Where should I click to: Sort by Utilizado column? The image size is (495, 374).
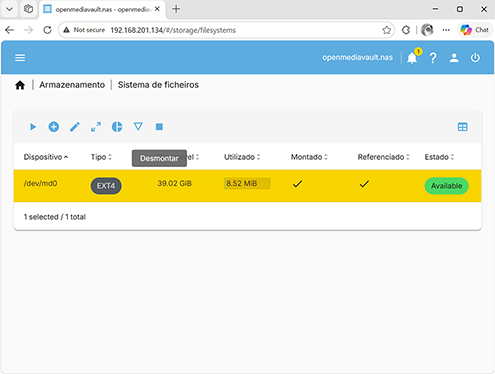click(242, 157)
